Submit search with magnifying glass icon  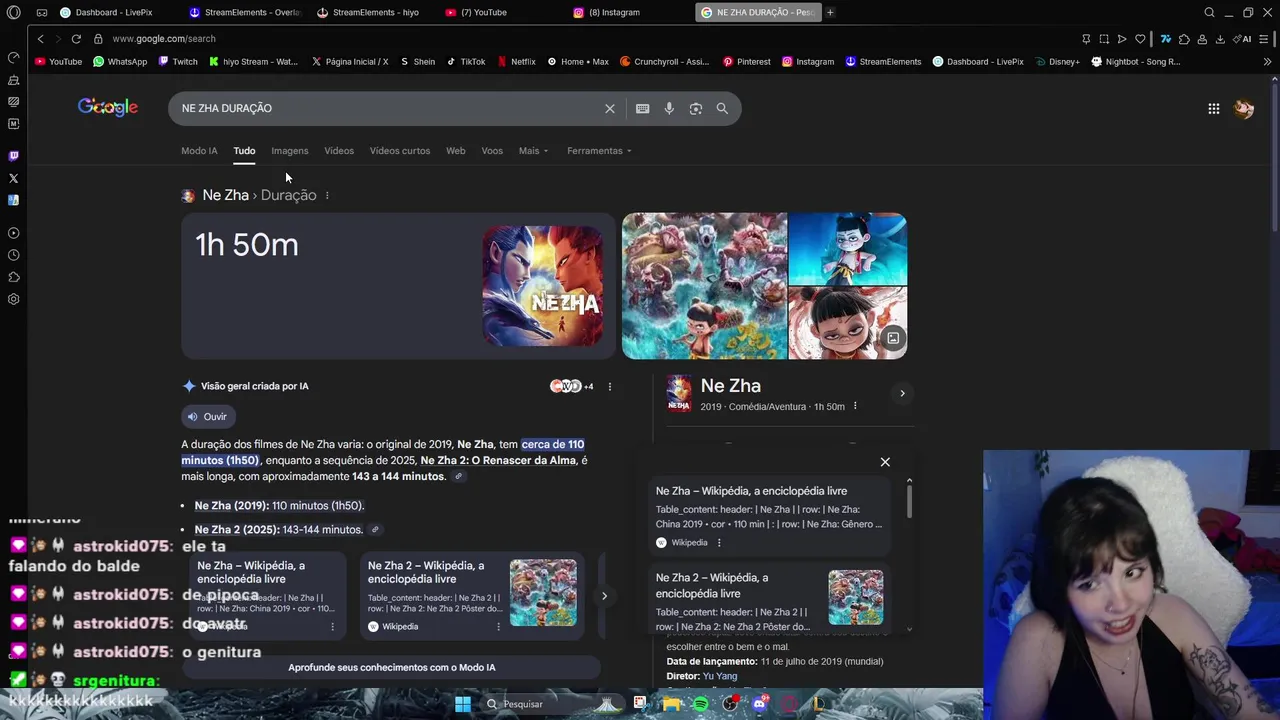[x=722, y=108]
